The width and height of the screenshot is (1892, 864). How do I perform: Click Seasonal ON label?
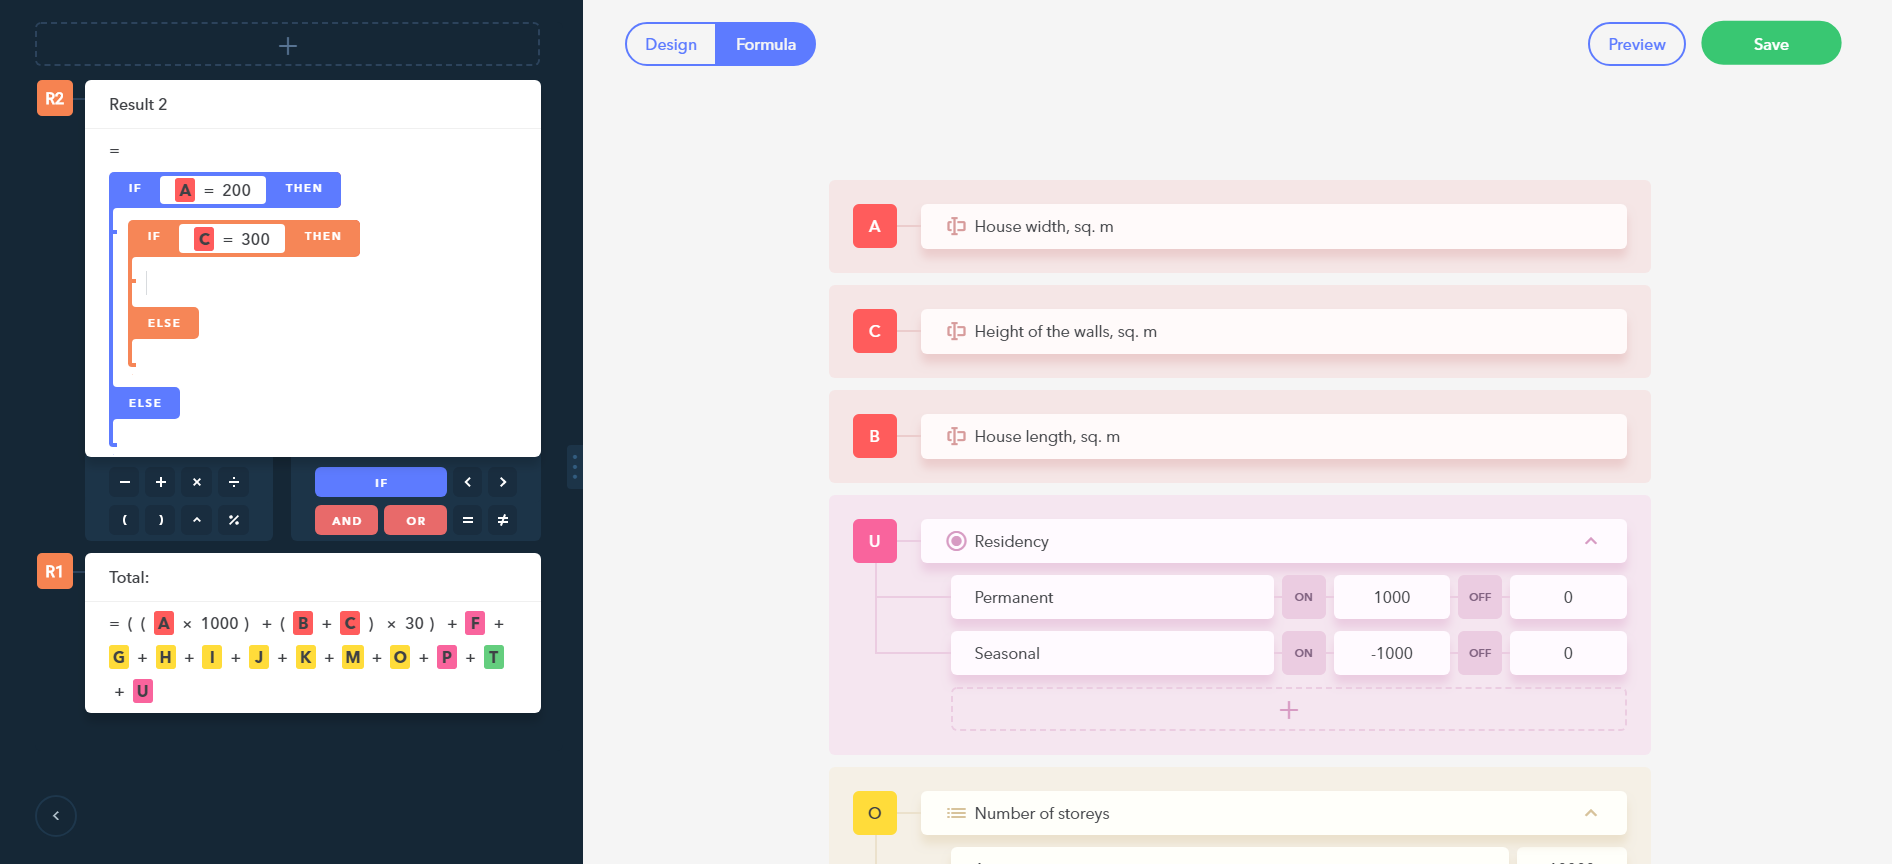1304,653
